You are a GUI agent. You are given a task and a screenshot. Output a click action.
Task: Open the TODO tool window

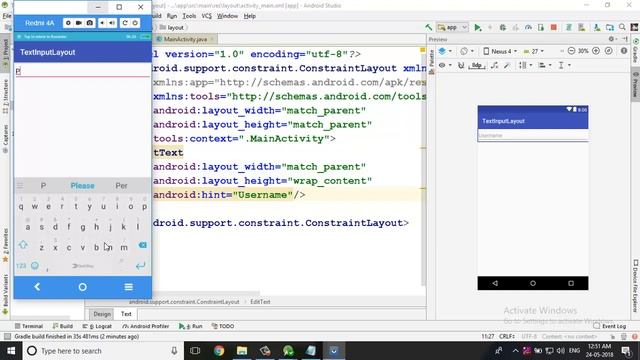coord(223,326)
